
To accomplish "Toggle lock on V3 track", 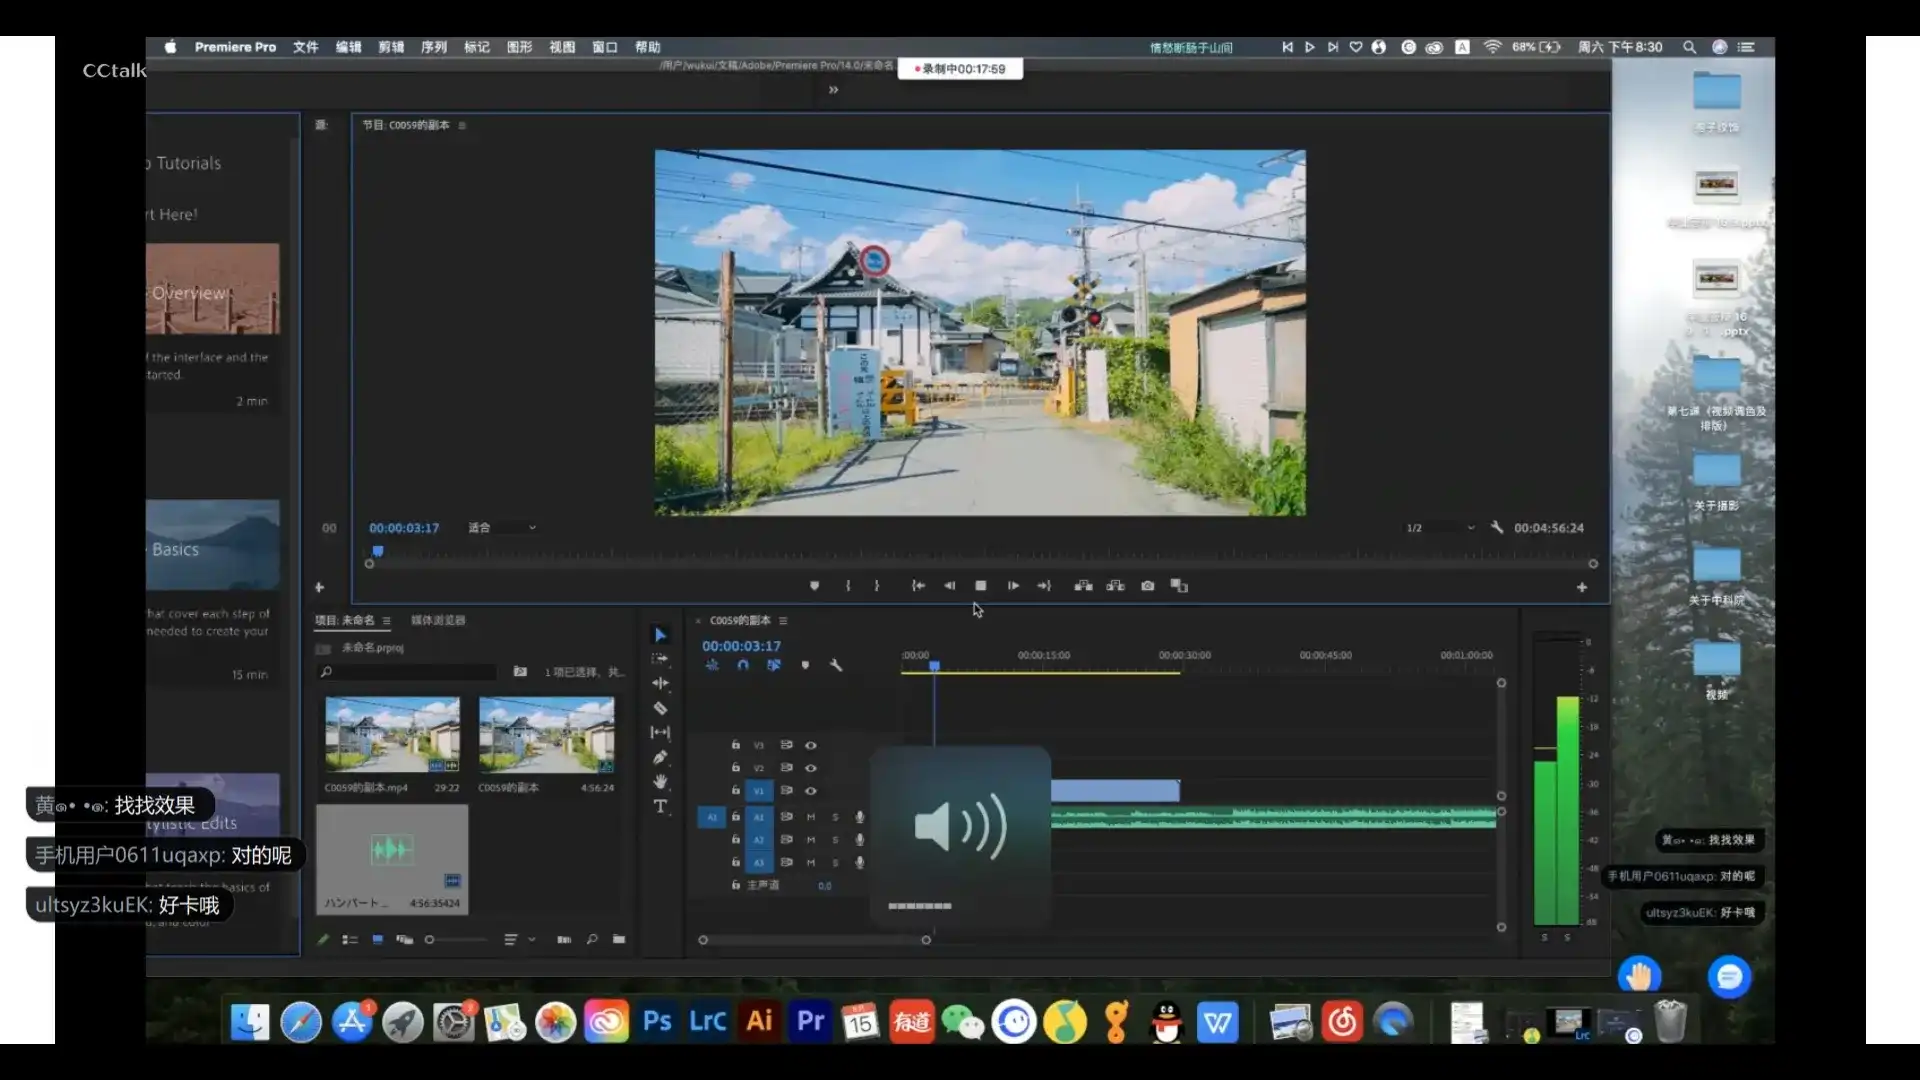I will pyautogui.click(x=735, y=745).
